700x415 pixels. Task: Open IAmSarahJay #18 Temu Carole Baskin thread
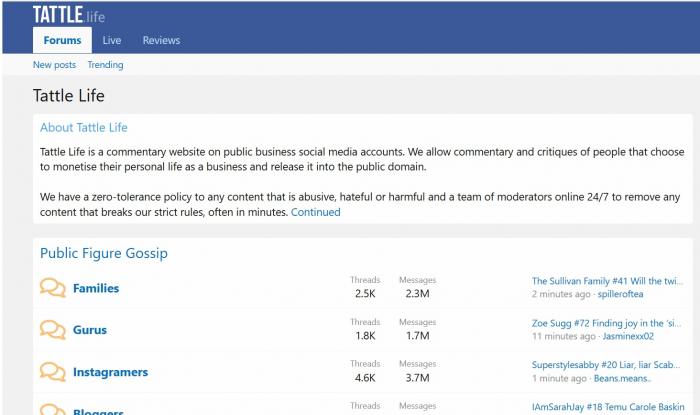pyautogui.click(x=608, y=407)
